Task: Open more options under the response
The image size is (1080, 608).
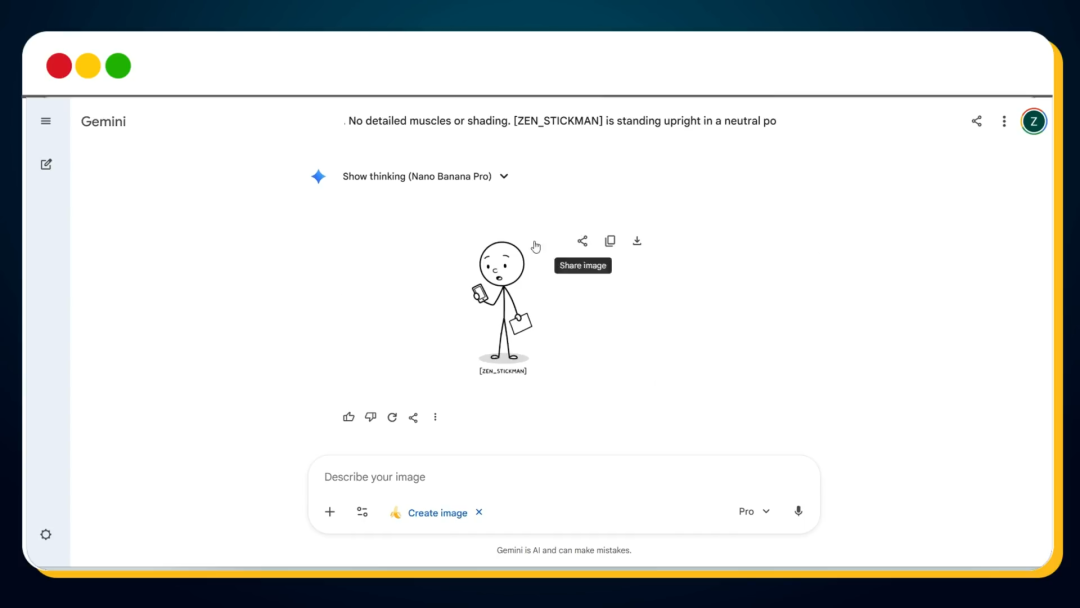Action: pos(435,417)
